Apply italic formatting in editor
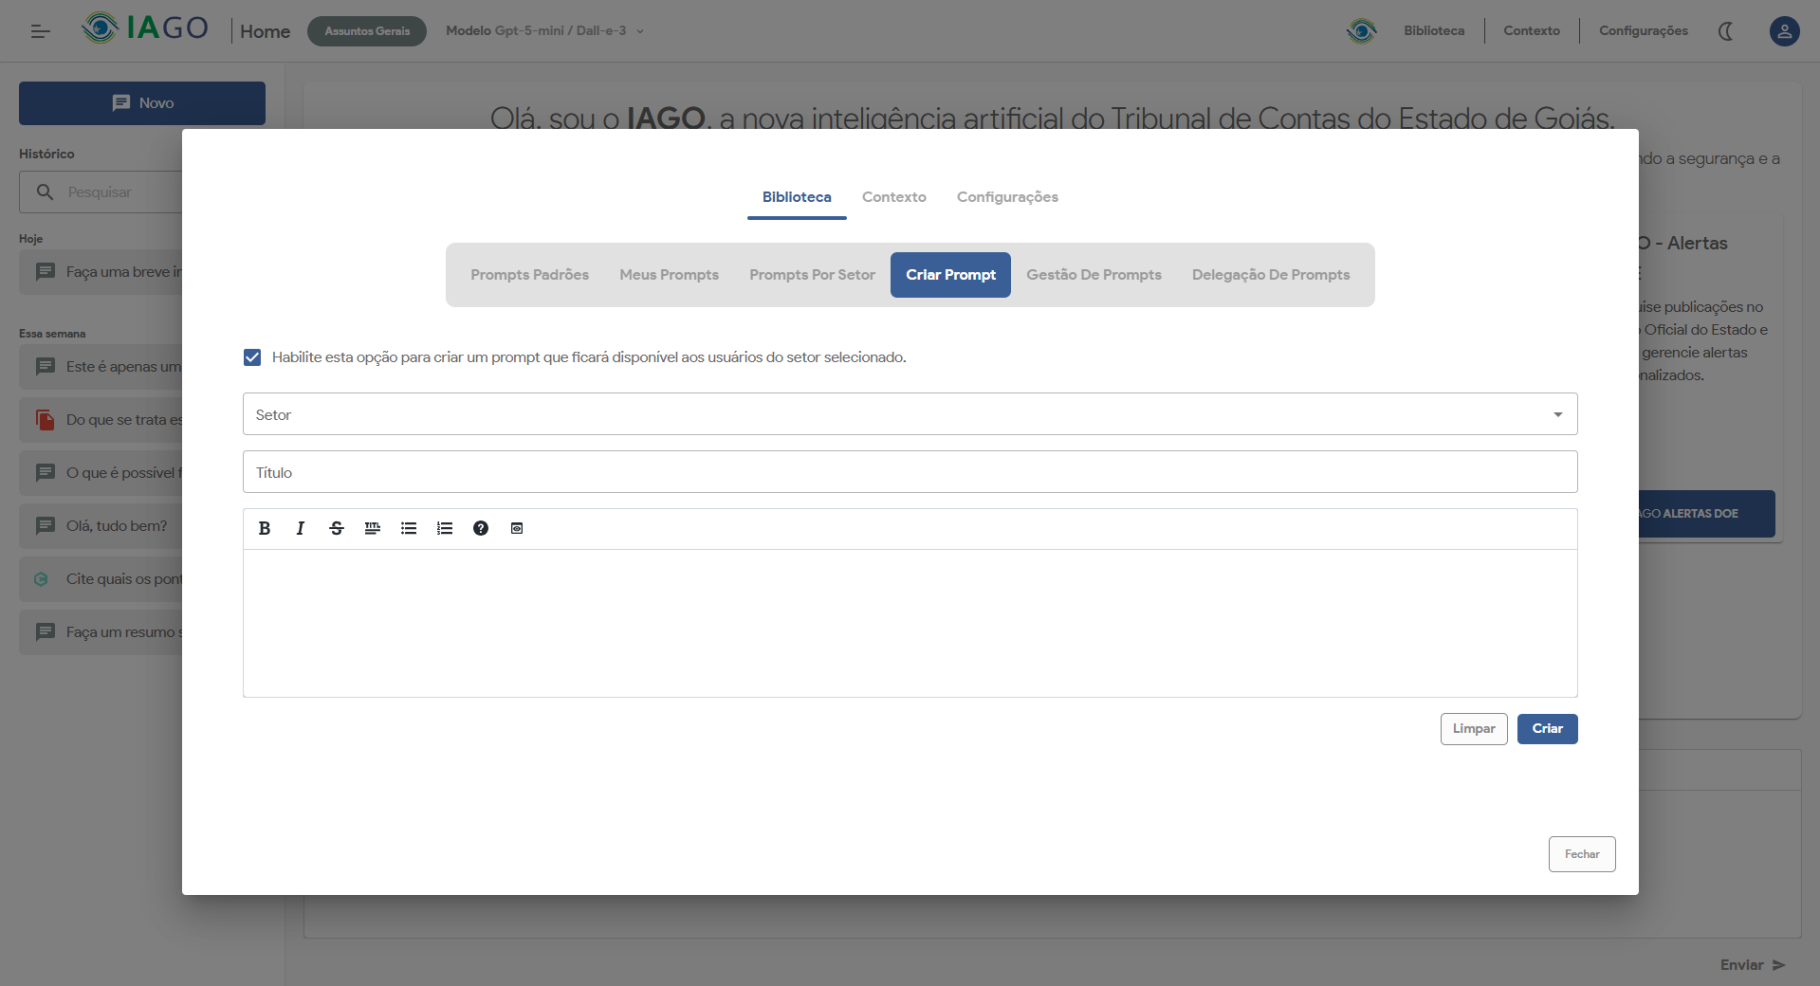 [x=300, y=528]
